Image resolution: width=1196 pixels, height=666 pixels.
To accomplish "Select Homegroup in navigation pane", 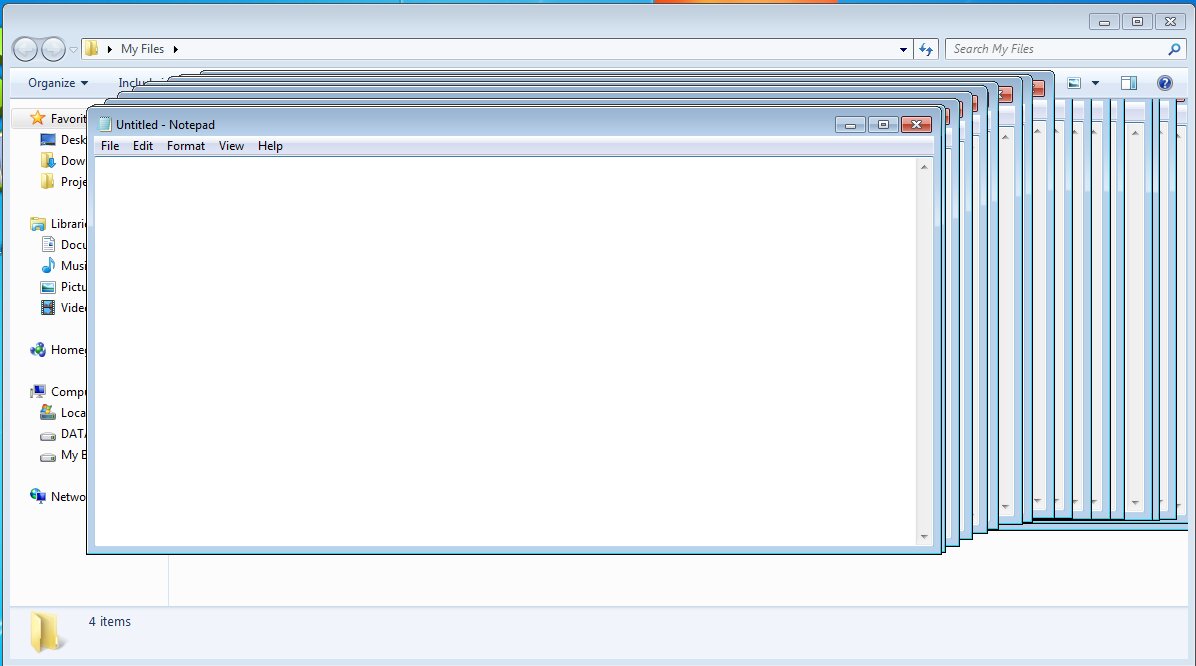I will point(58,349).
